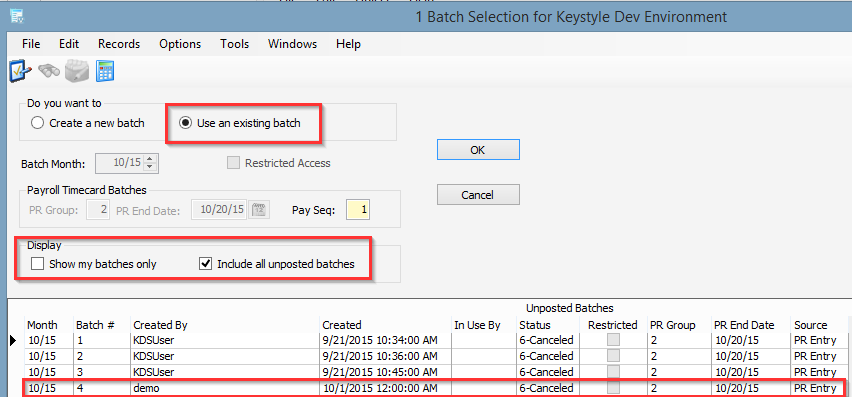Toggle Restricted checkbox in batch 4 row
This screenshot has height=397, width=852.
[x=613, y=388]
